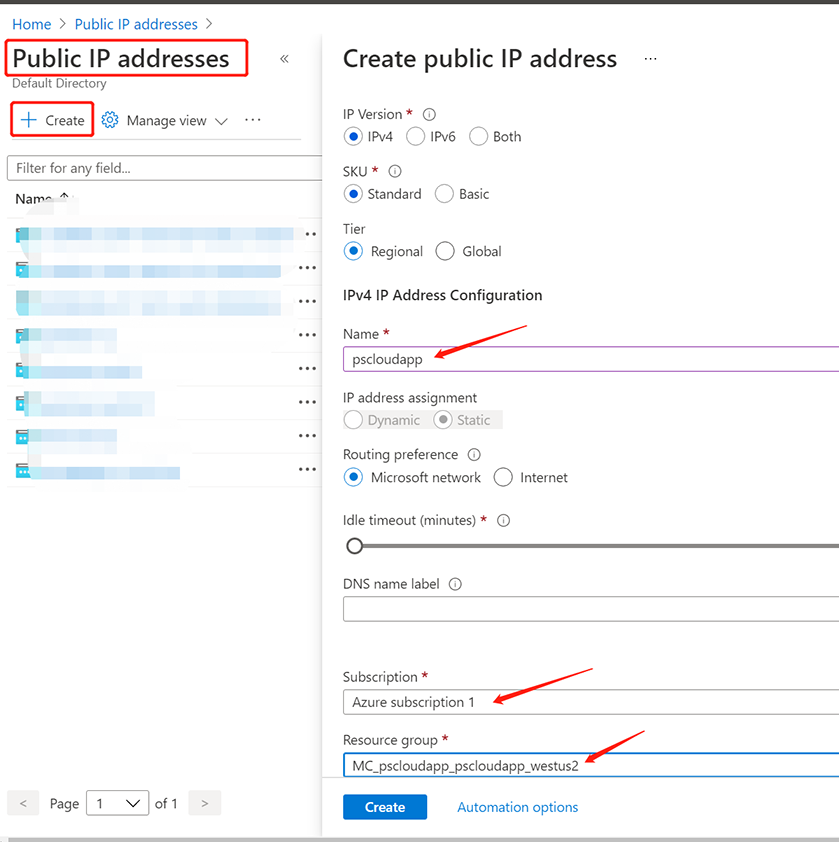Click the Manage view gear icon
The width and height of the screenshot is (839, 842).
click(x=110, y=120)
